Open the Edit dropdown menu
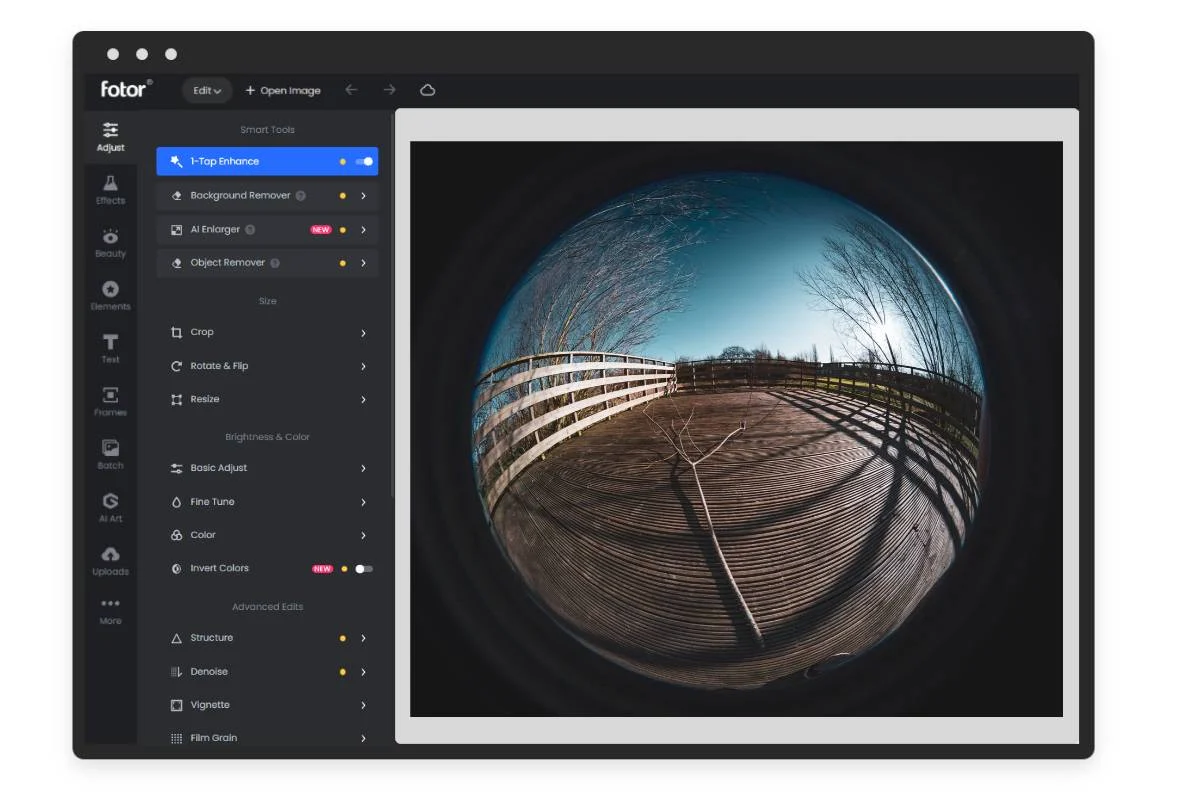The width and height of the screenshot is (1200, 800). [x=207, y=90]
